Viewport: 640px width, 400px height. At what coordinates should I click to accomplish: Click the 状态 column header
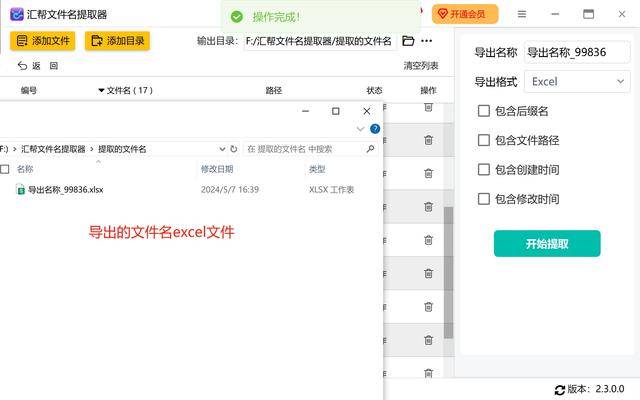click(x=374, y=90)
